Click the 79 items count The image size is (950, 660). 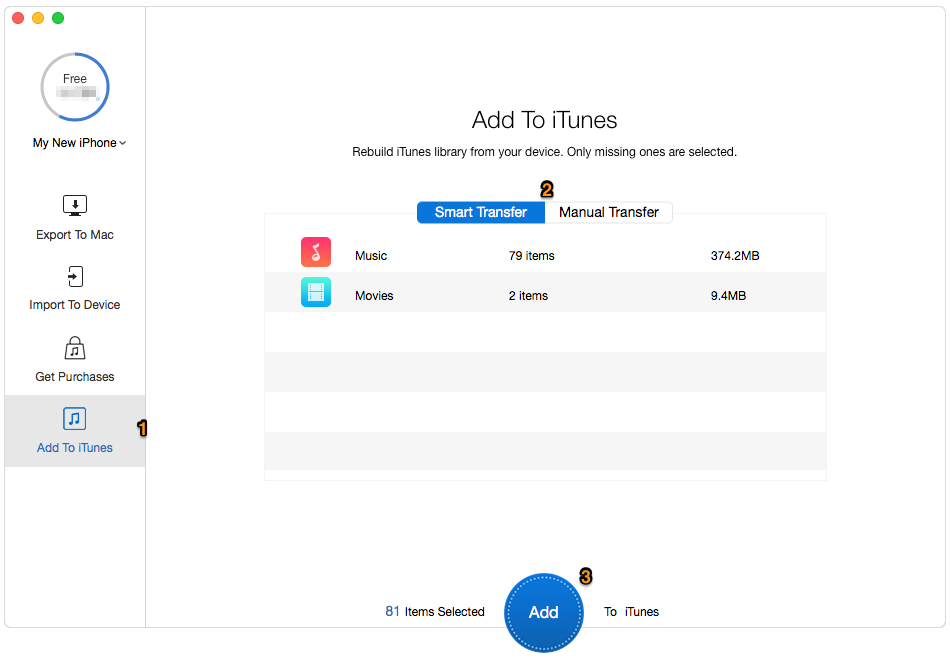point(531,256)
